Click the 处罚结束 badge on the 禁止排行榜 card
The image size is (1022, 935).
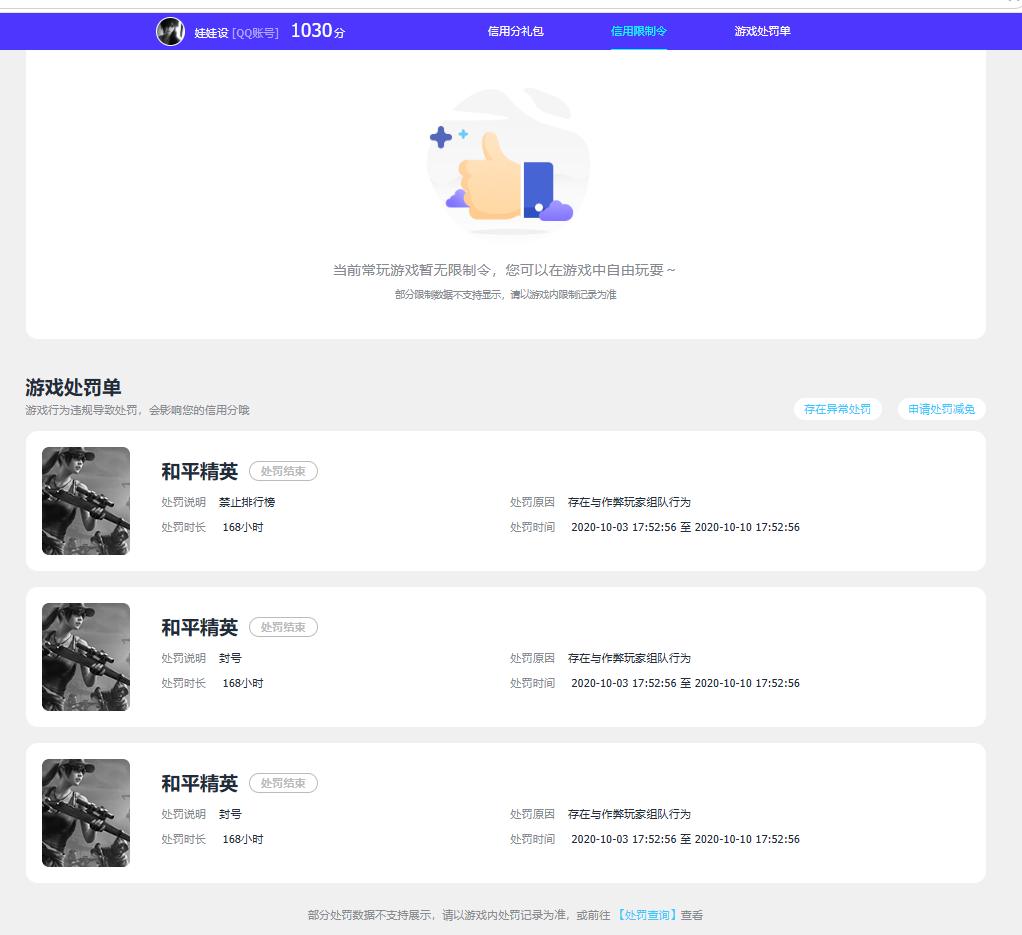[x=284, y=471]
